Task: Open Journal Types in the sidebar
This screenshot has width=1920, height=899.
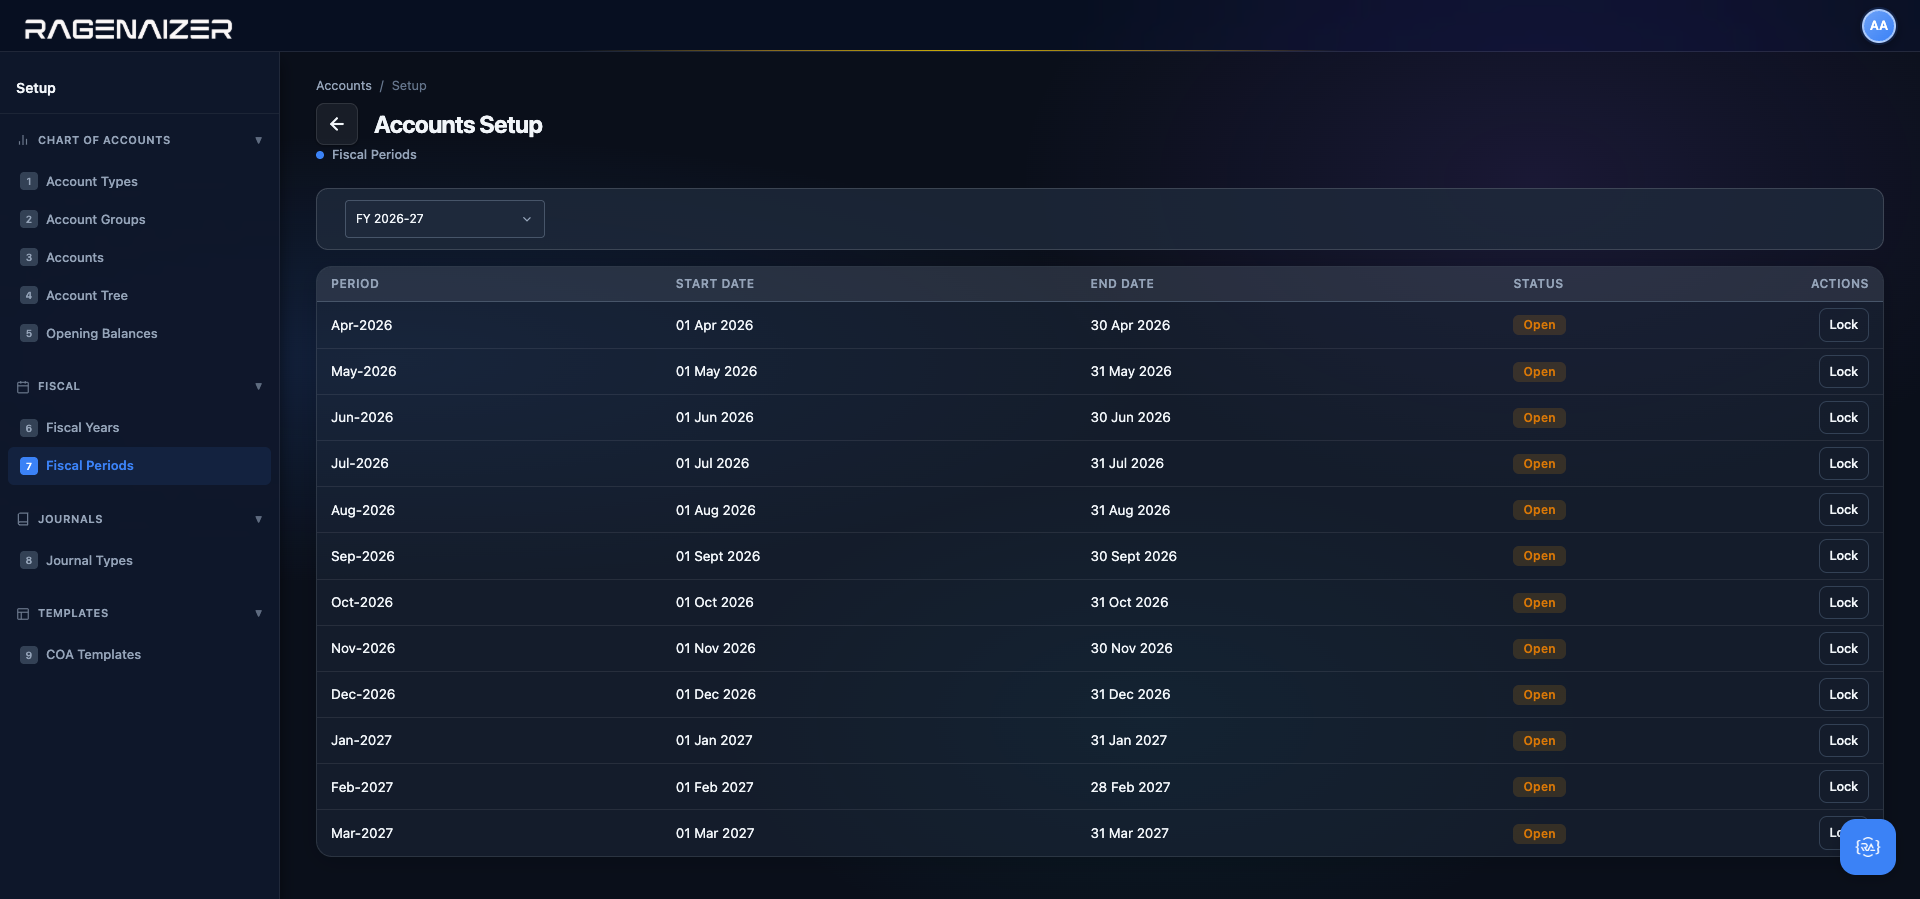Action: click(x=139, y=561)
